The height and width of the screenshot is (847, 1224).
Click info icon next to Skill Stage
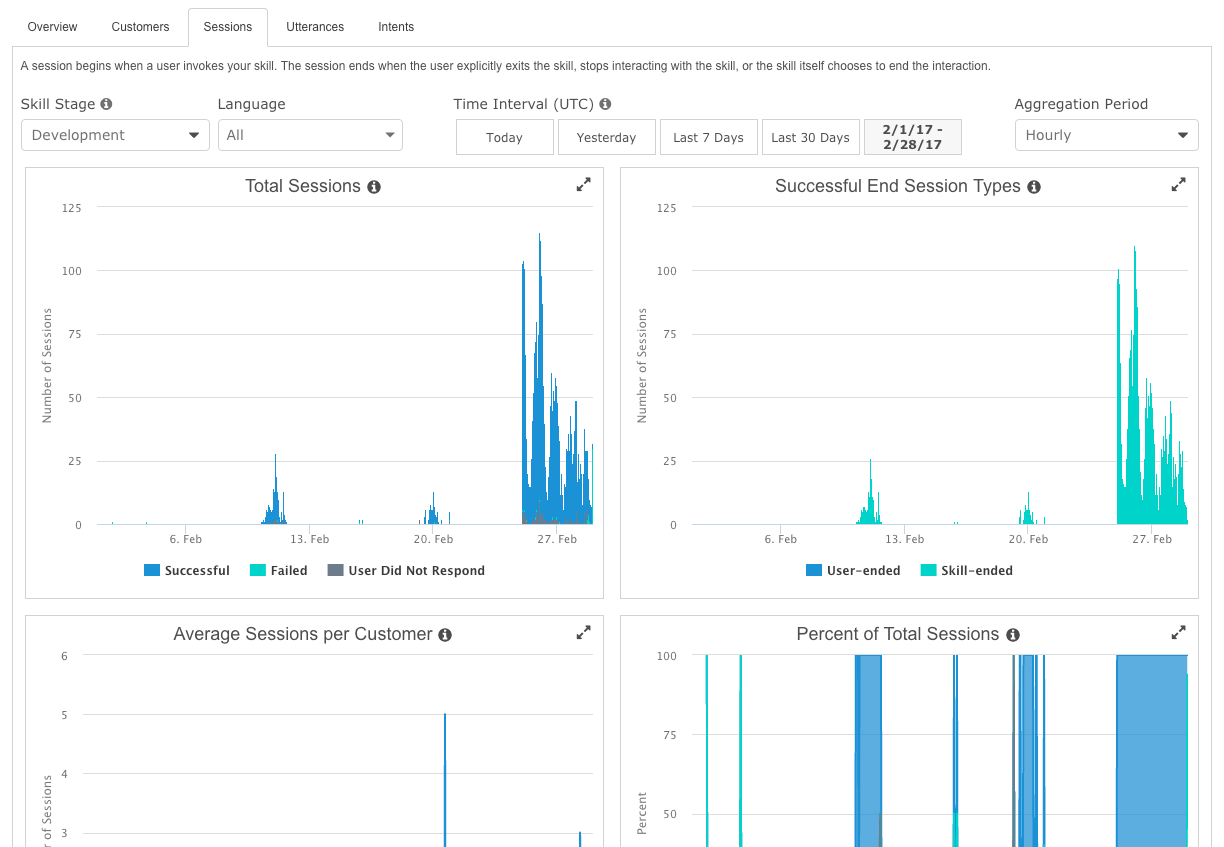tap(106, 104)
